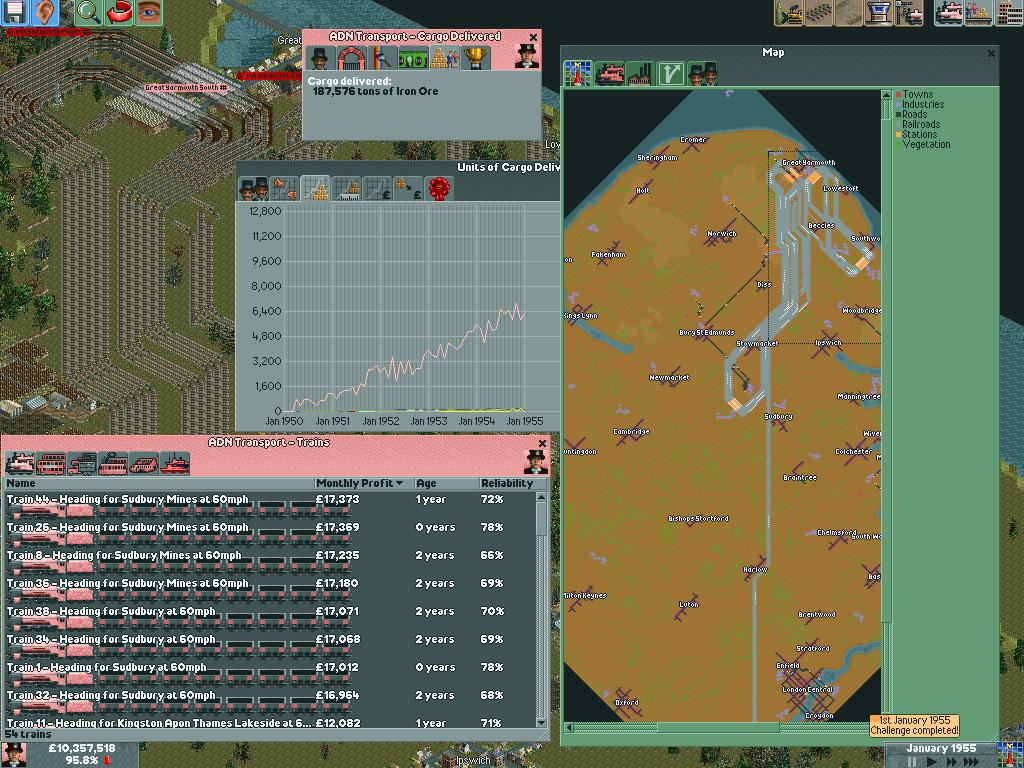Select Train 11 heading for Kingston
Screen dimensions: 1024x768
[x=270, y=722]
